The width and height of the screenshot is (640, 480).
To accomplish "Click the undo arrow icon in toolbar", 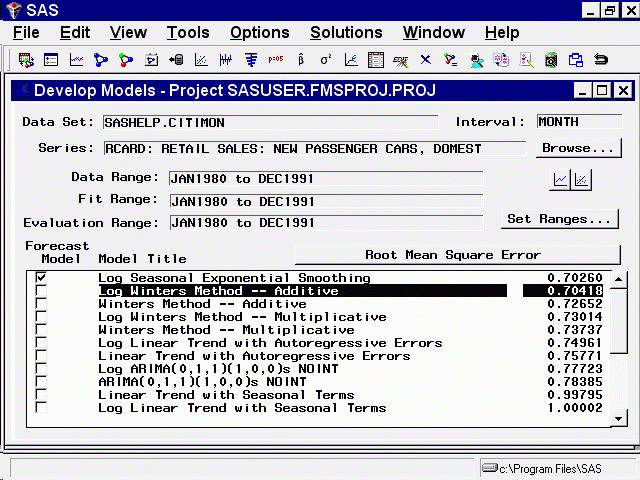I will tap(601, 60).
